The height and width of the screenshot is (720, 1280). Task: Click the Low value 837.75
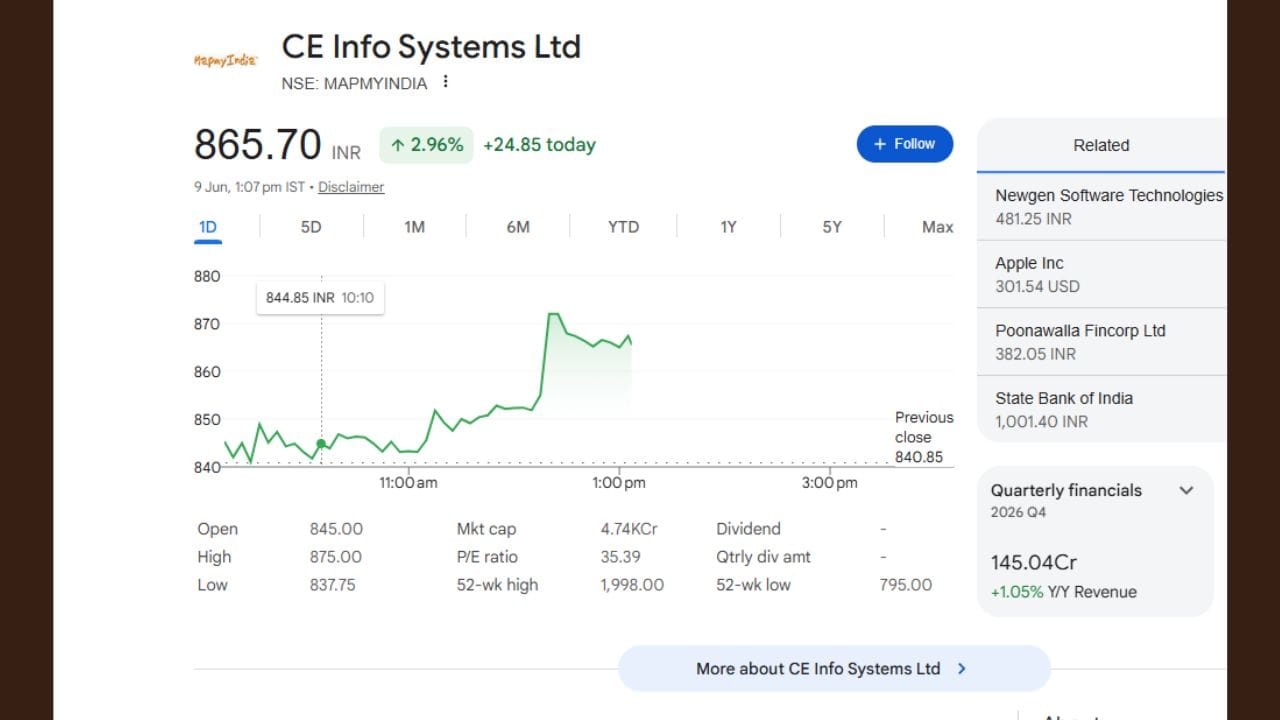pos(332,585)
